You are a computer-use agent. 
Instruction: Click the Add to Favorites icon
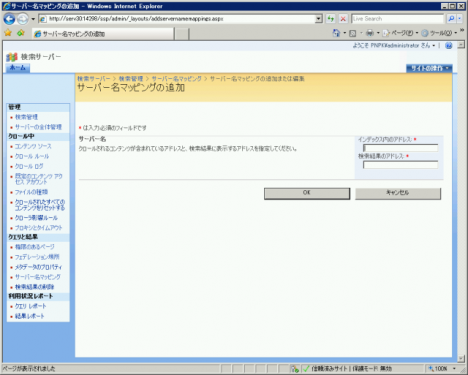pyautogui.click(x=21, y=33)
